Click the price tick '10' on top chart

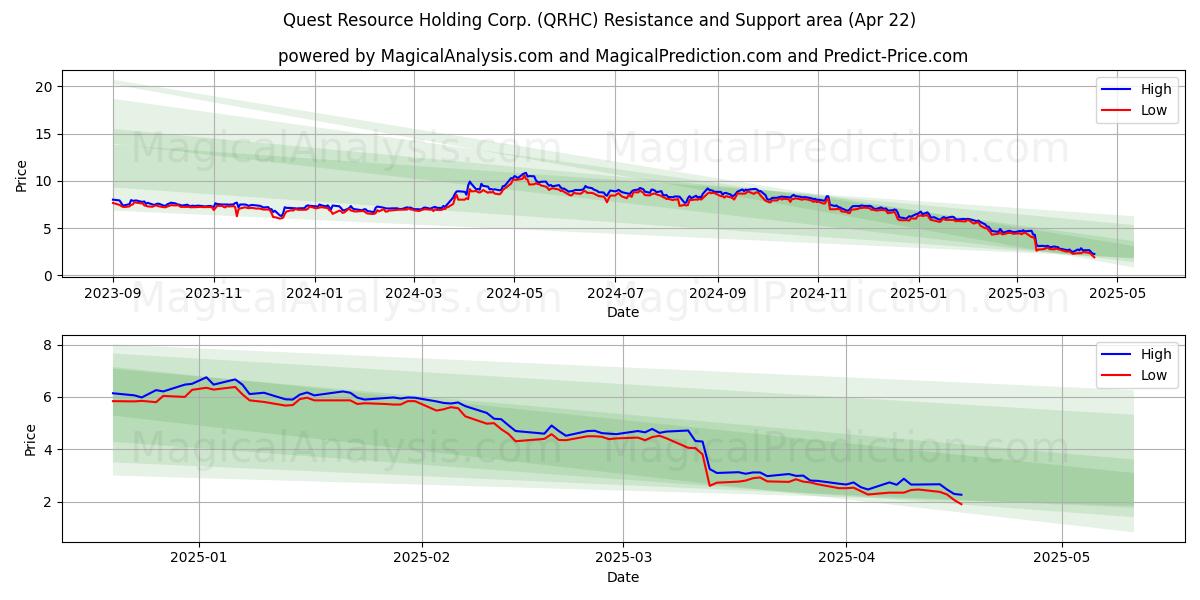tap(43, 181)
